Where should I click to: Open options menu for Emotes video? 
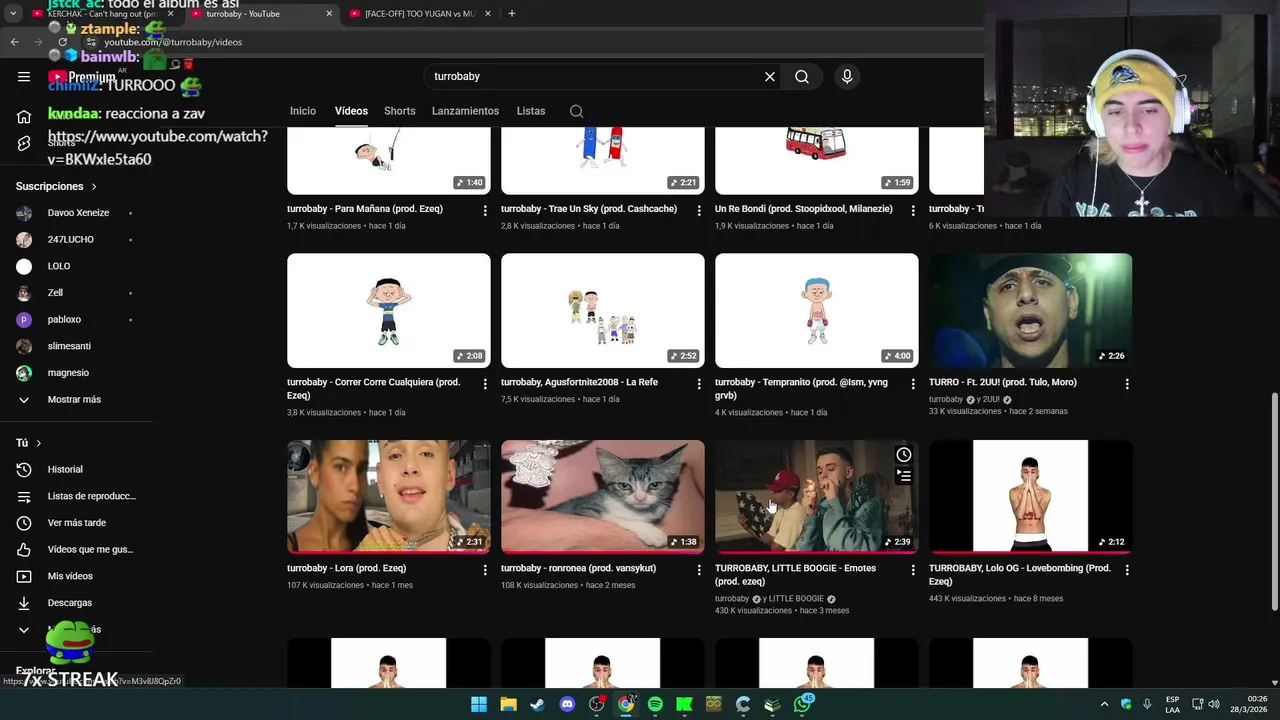(x=913, y=569)
